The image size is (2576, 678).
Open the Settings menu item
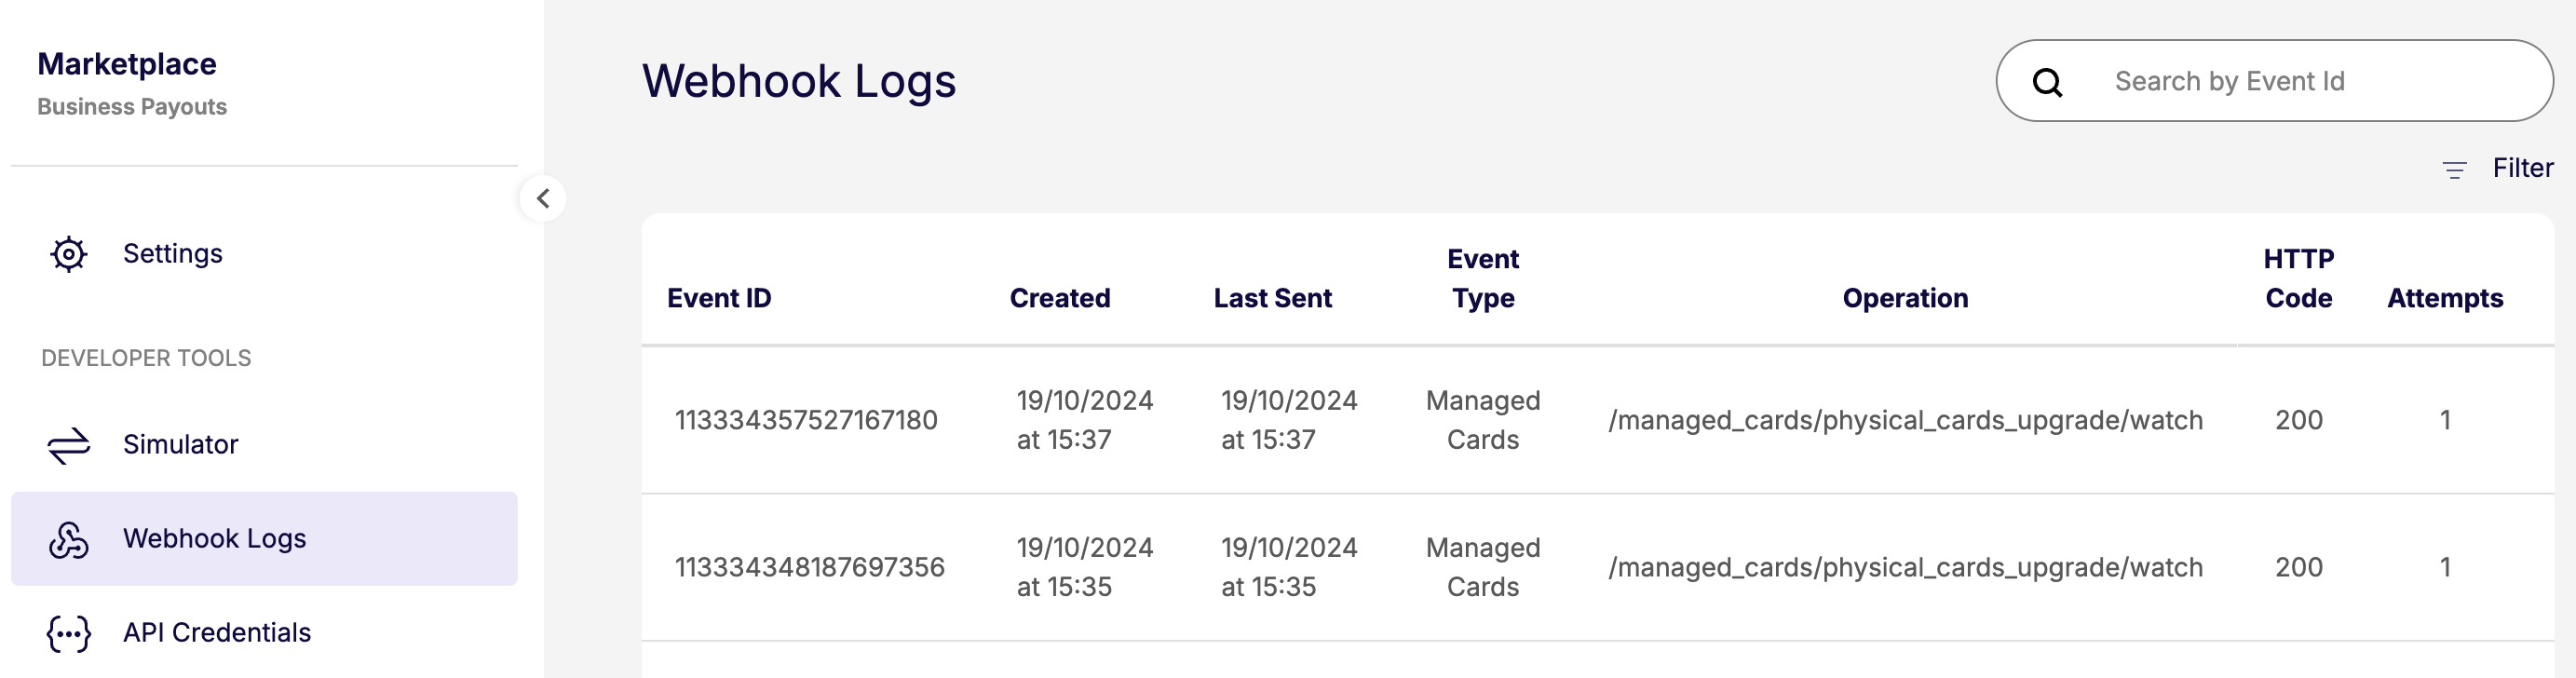point(172,254)
